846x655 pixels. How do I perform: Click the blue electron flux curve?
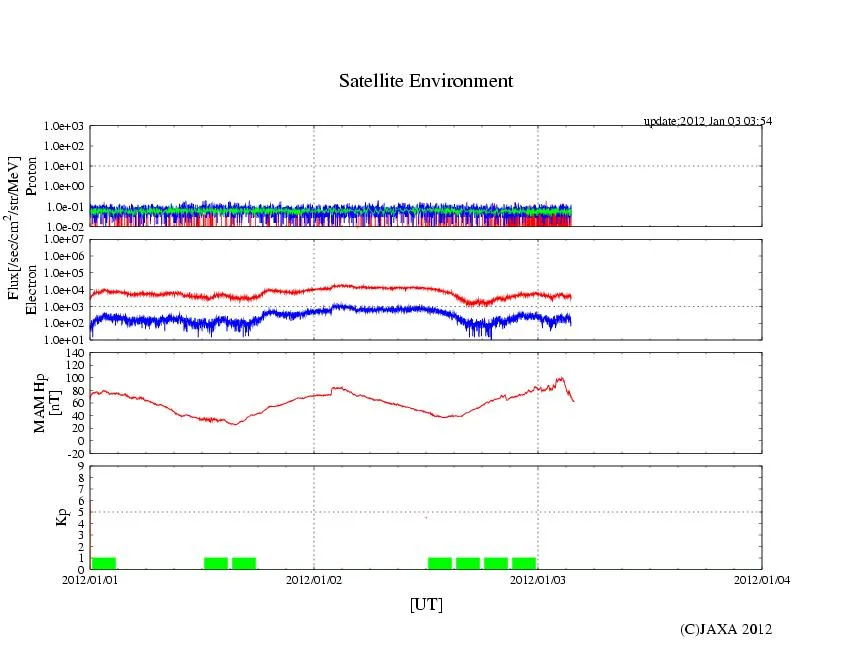point(340,309)
